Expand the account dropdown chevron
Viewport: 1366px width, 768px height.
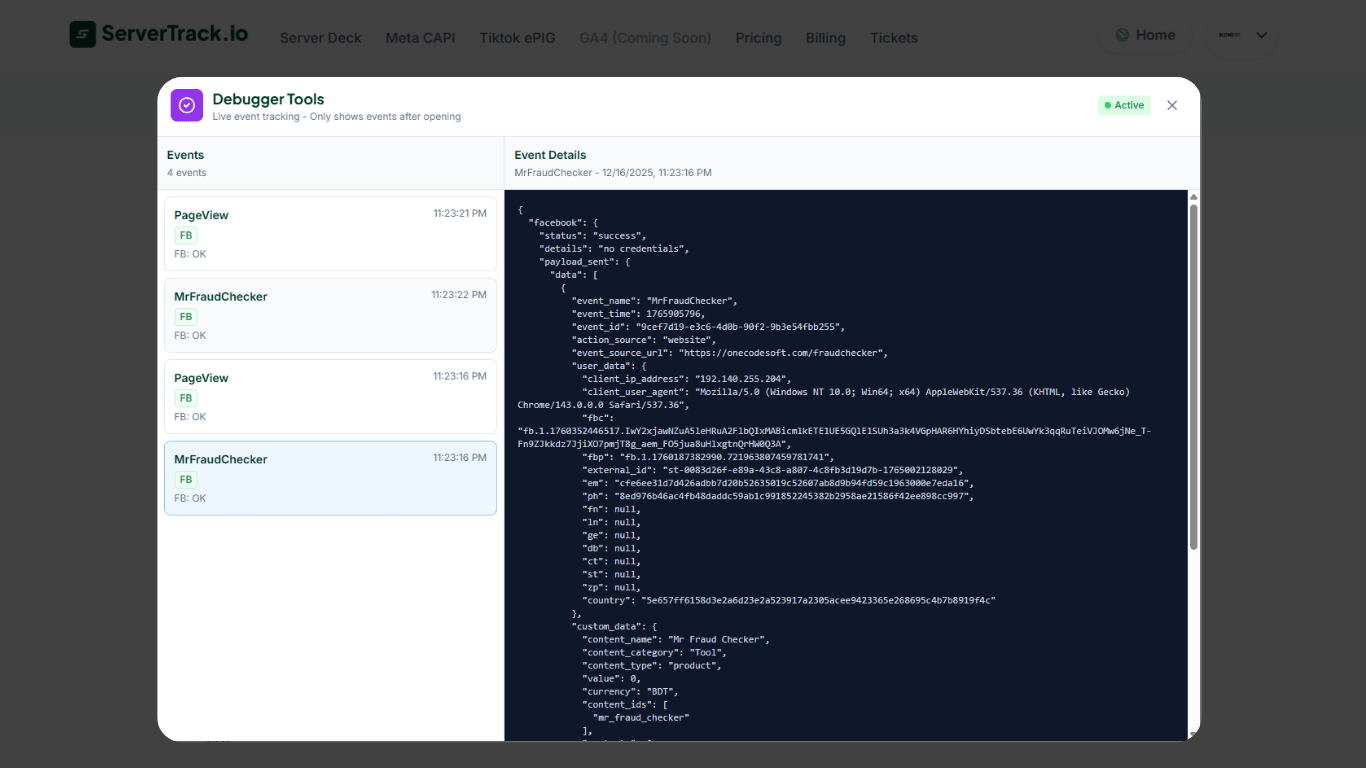coord(1262,34)
